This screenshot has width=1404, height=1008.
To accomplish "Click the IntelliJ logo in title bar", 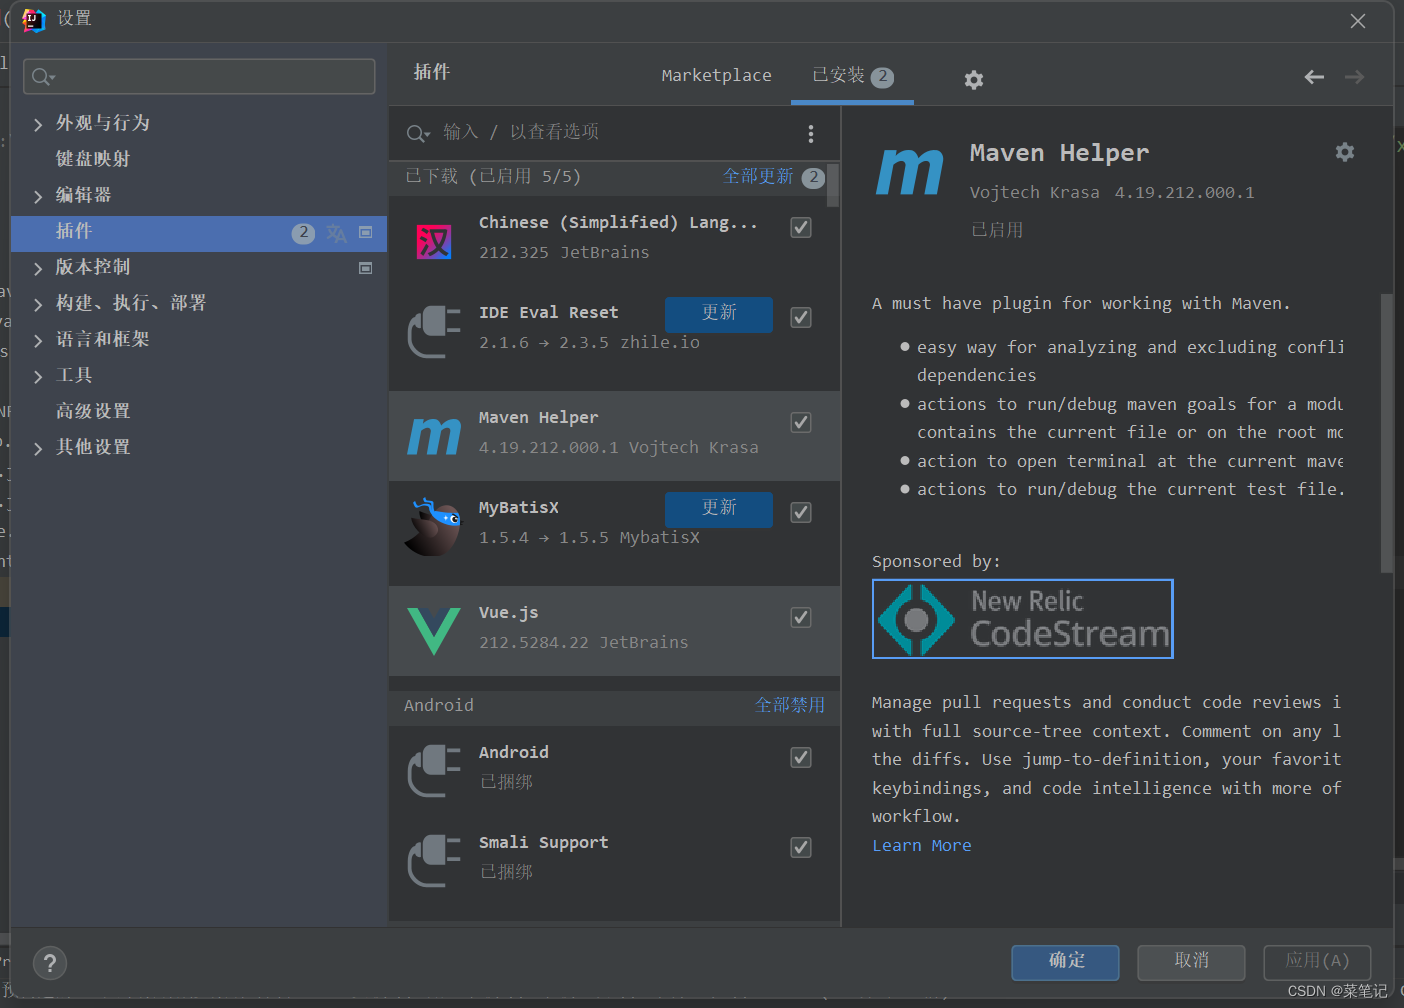I will [34, 20].
